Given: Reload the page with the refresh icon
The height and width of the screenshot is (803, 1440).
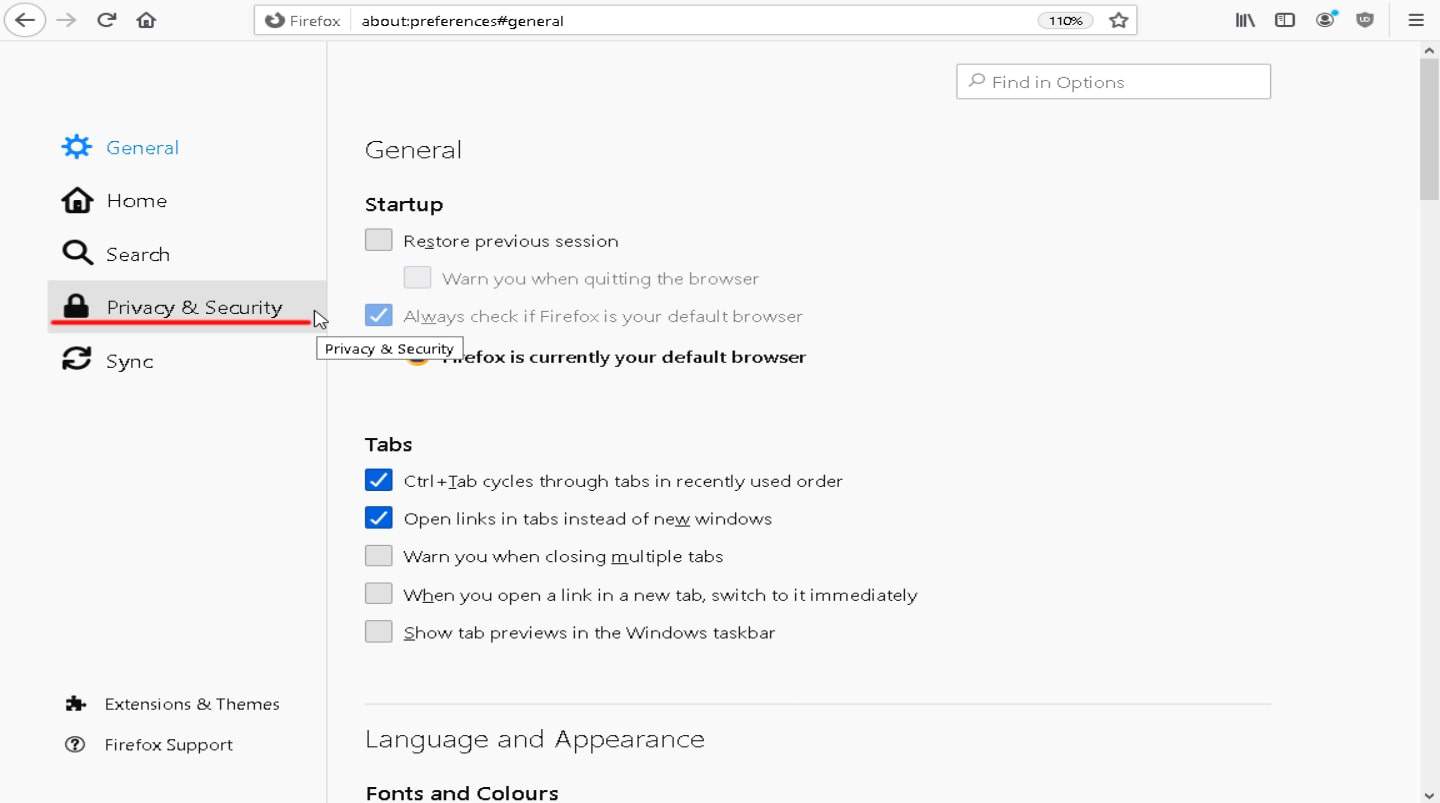Looking at the screenshot, I should click(107, 20).
